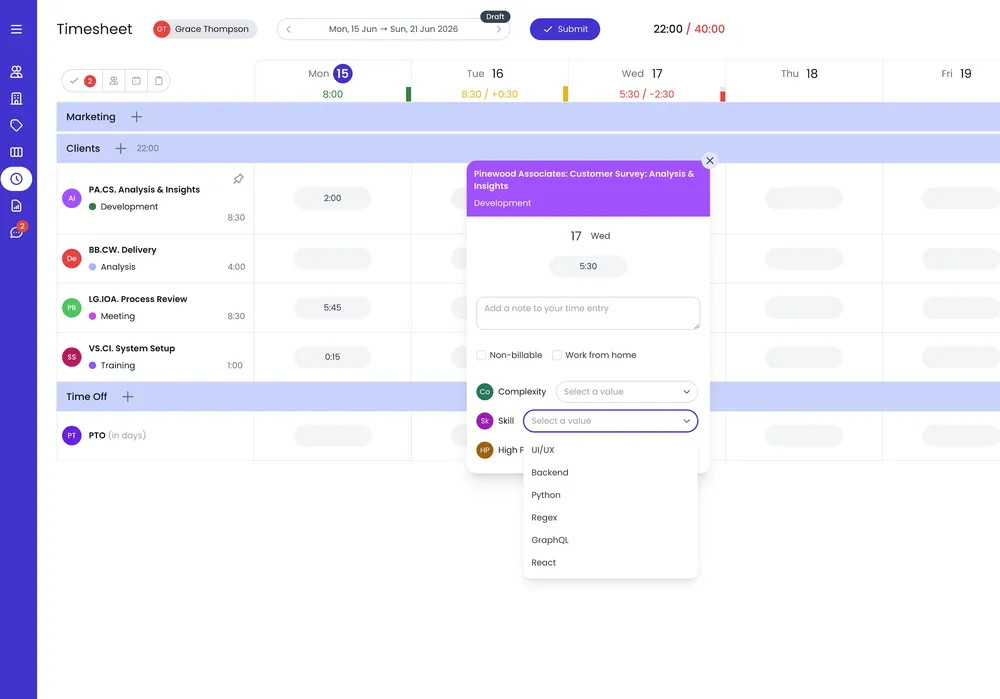Click the checkmark approvals icon with badge
This screenshot has height=699, width=1000.
tap(82, 81)
